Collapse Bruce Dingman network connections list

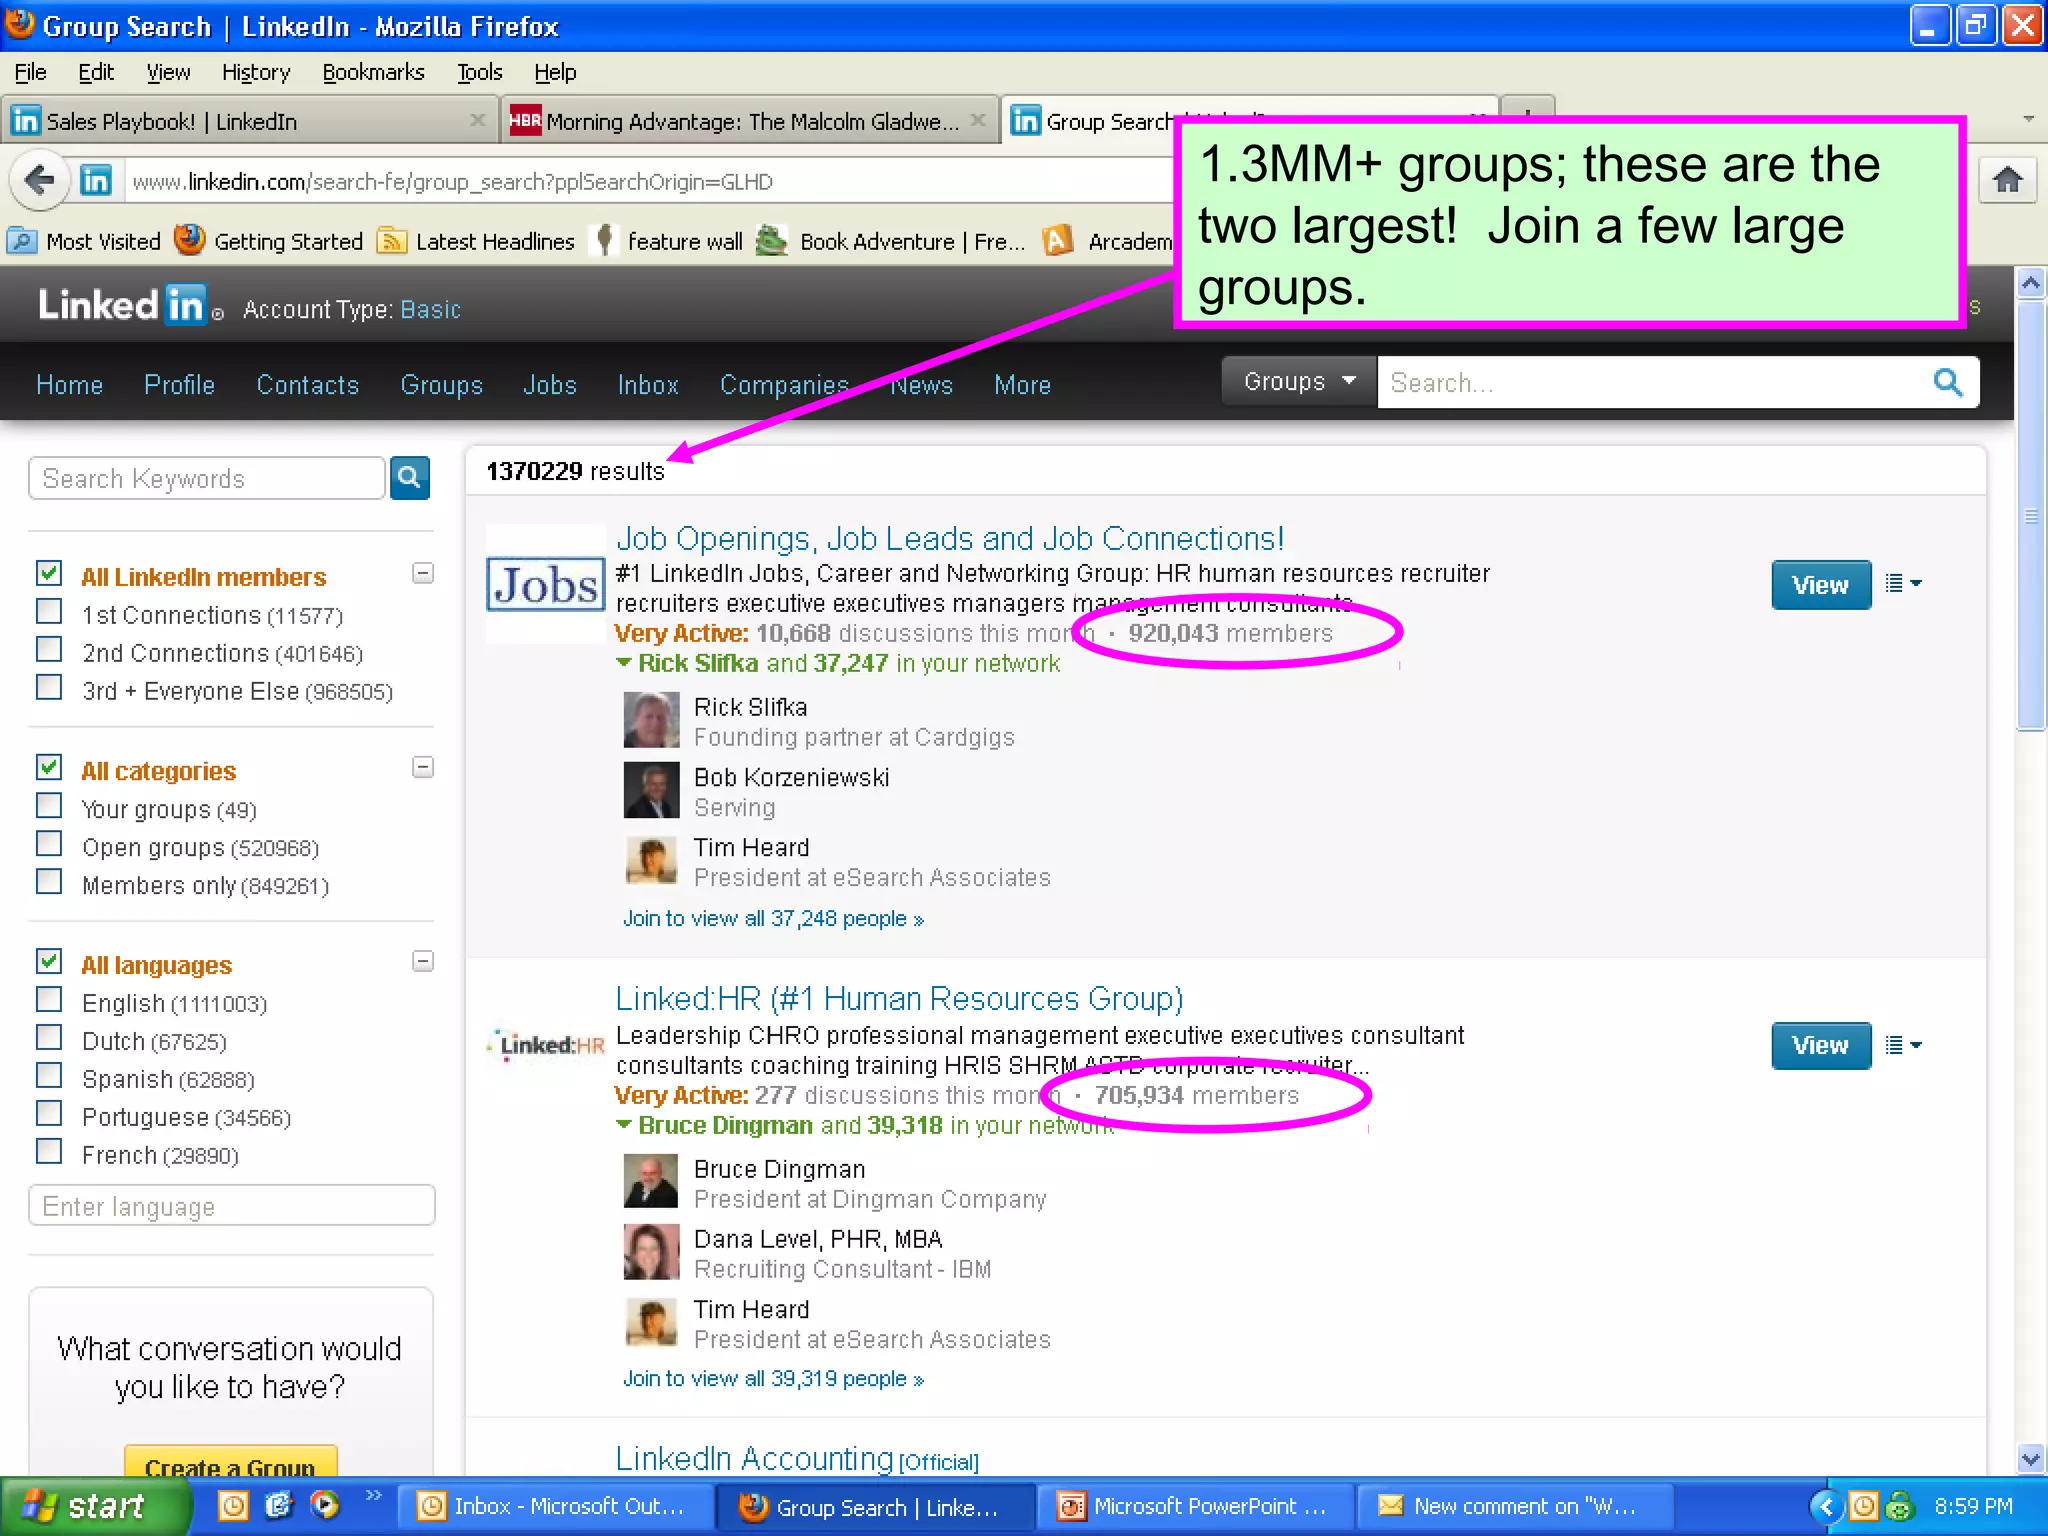623,1124
